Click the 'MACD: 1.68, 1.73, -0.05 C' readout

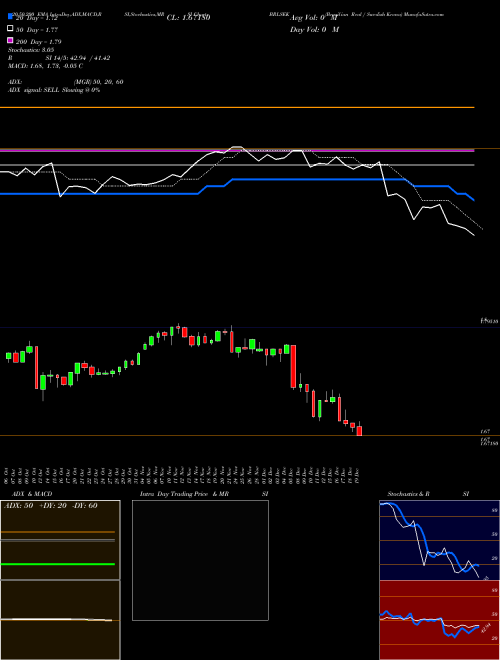(45, 66)
